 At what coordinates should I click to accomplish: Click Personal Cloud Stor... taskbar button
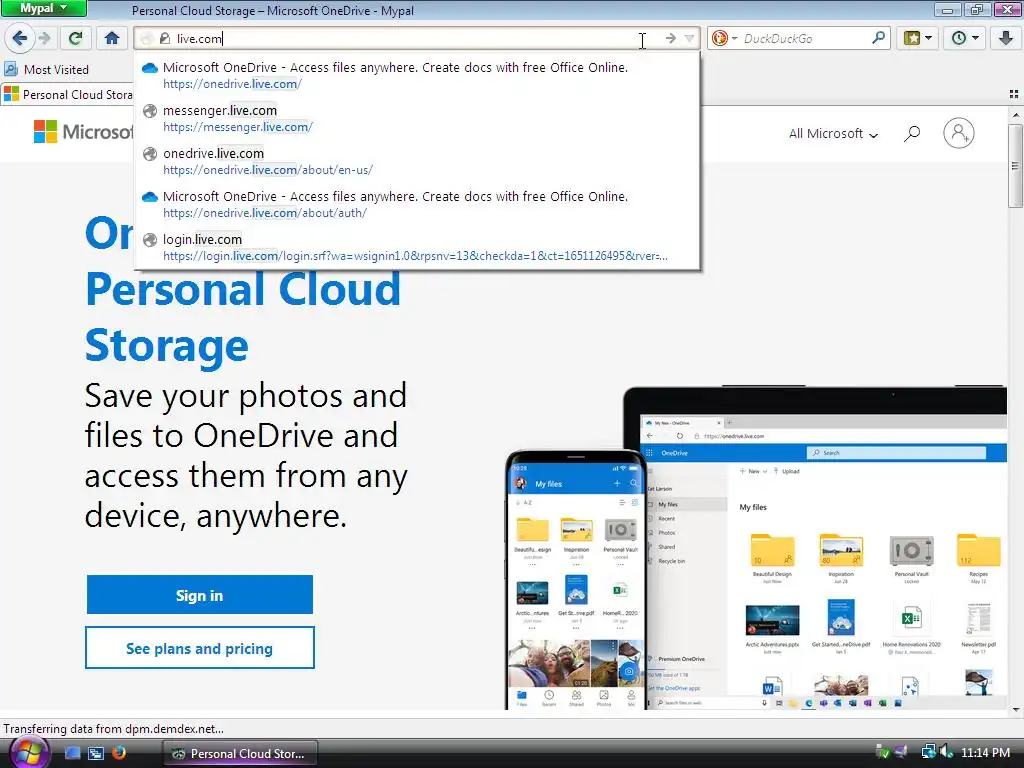[239, 753]
